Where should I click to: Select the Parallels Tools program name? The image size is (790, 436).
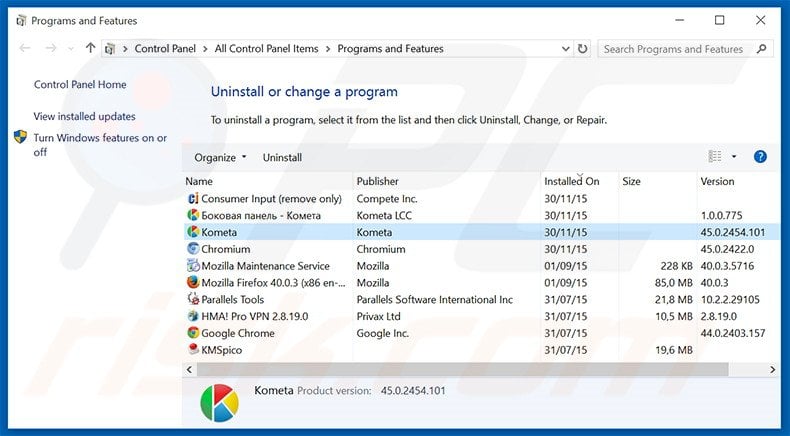[x=233, y=299]
